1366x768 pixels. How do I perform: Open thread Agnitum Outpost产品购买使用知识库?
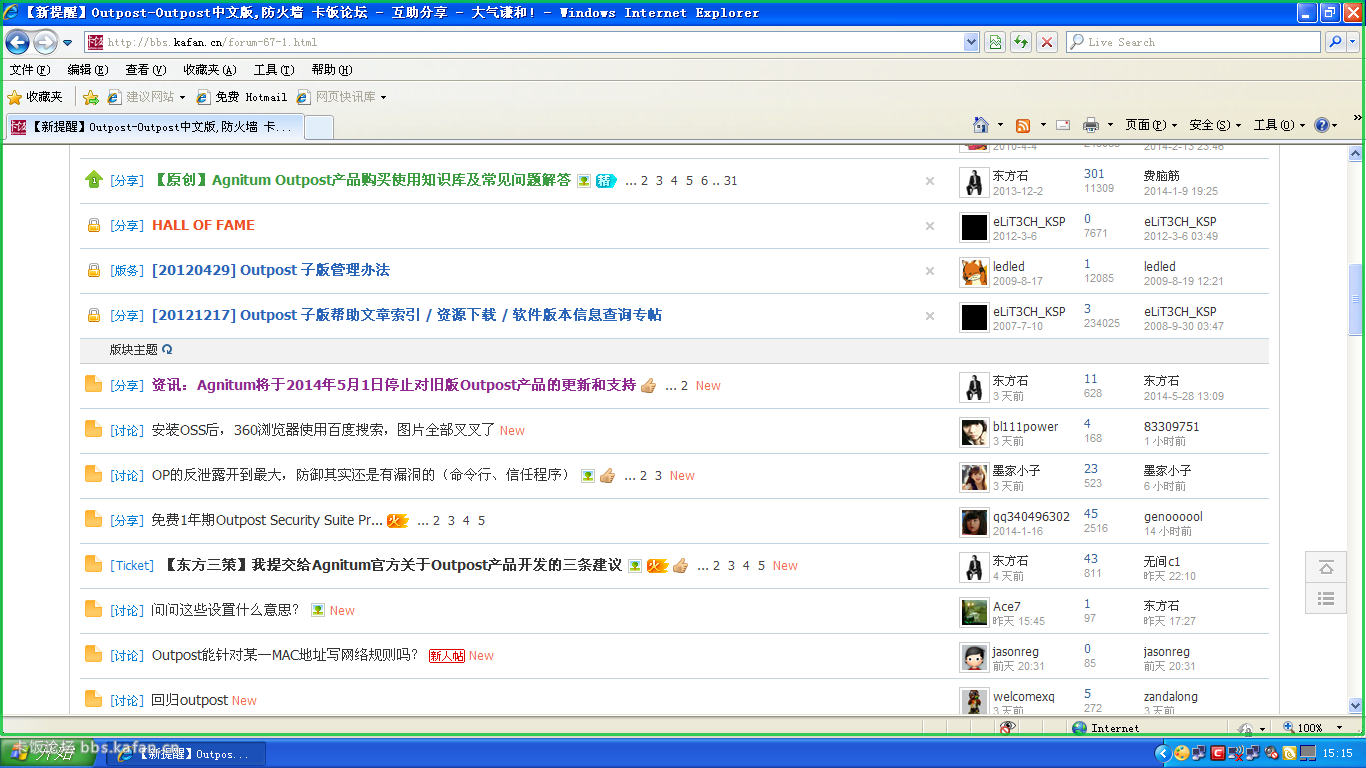[361, 180]
